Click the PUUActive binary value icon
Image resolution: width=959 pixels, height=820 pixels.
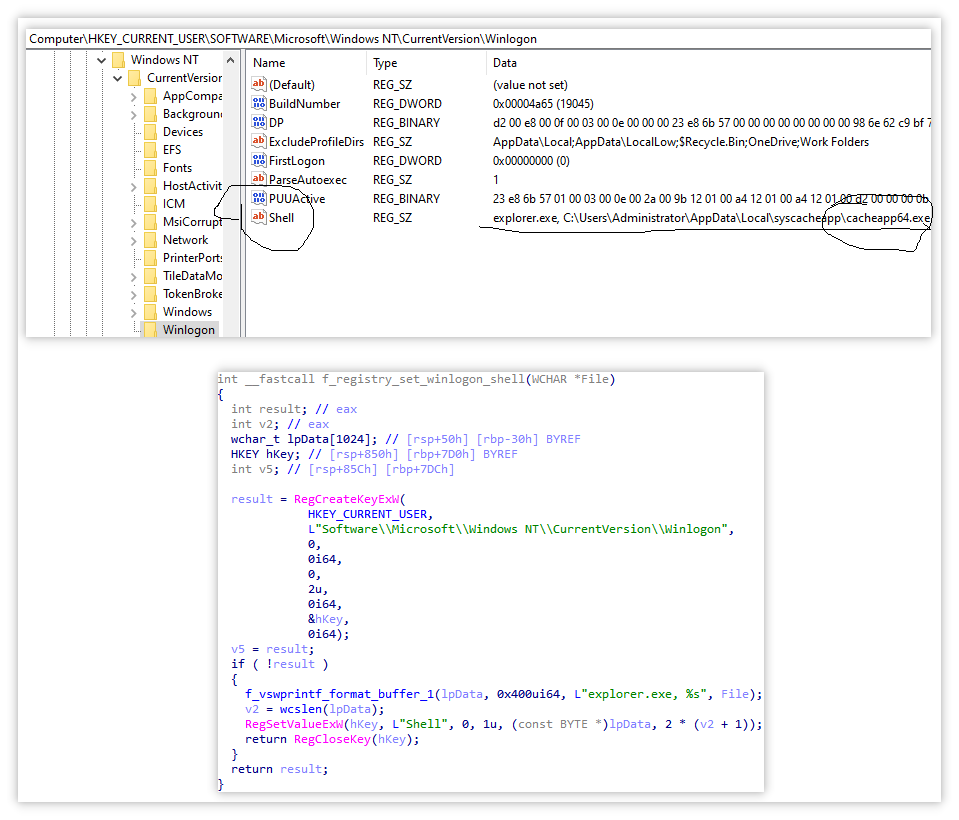(259, 198)
